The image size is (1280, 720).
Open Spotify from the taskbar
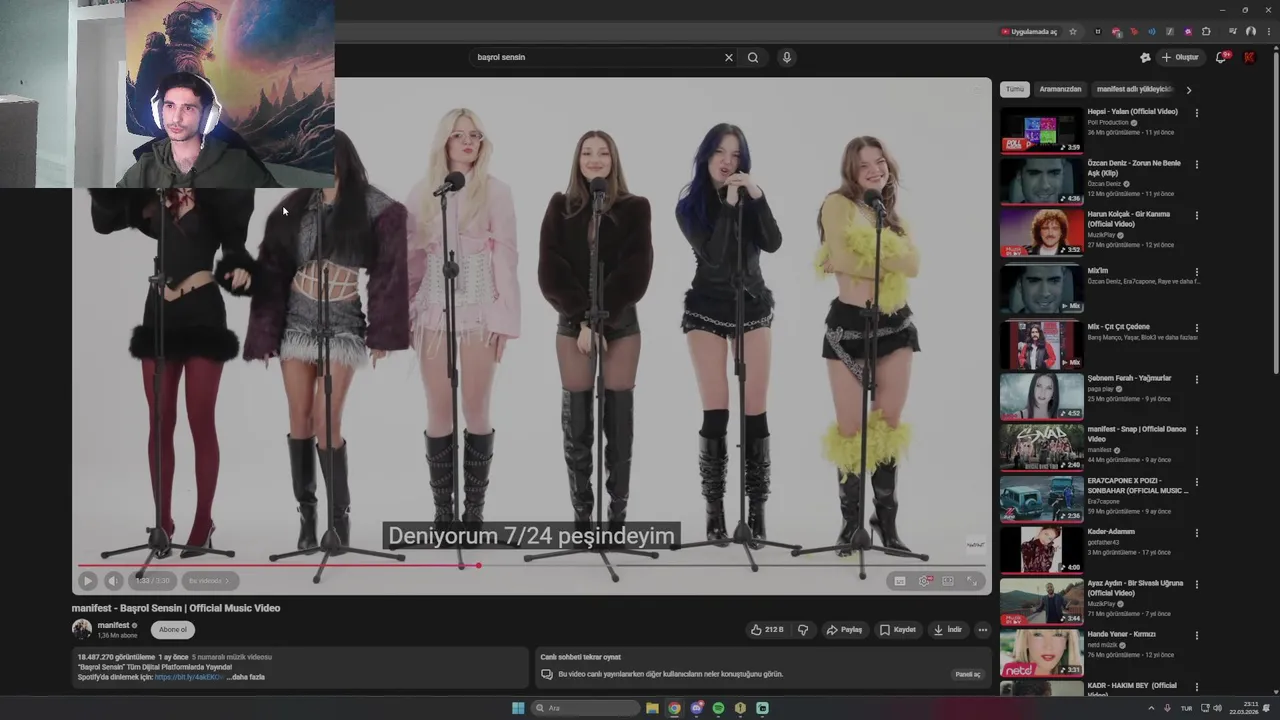click(718, 708)
